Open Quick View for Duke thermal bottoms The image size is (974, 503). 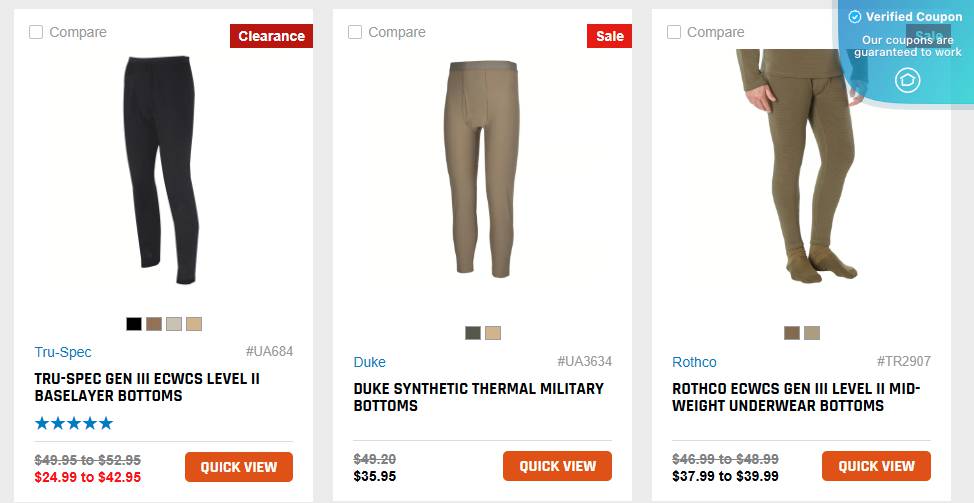coord(557,466)
